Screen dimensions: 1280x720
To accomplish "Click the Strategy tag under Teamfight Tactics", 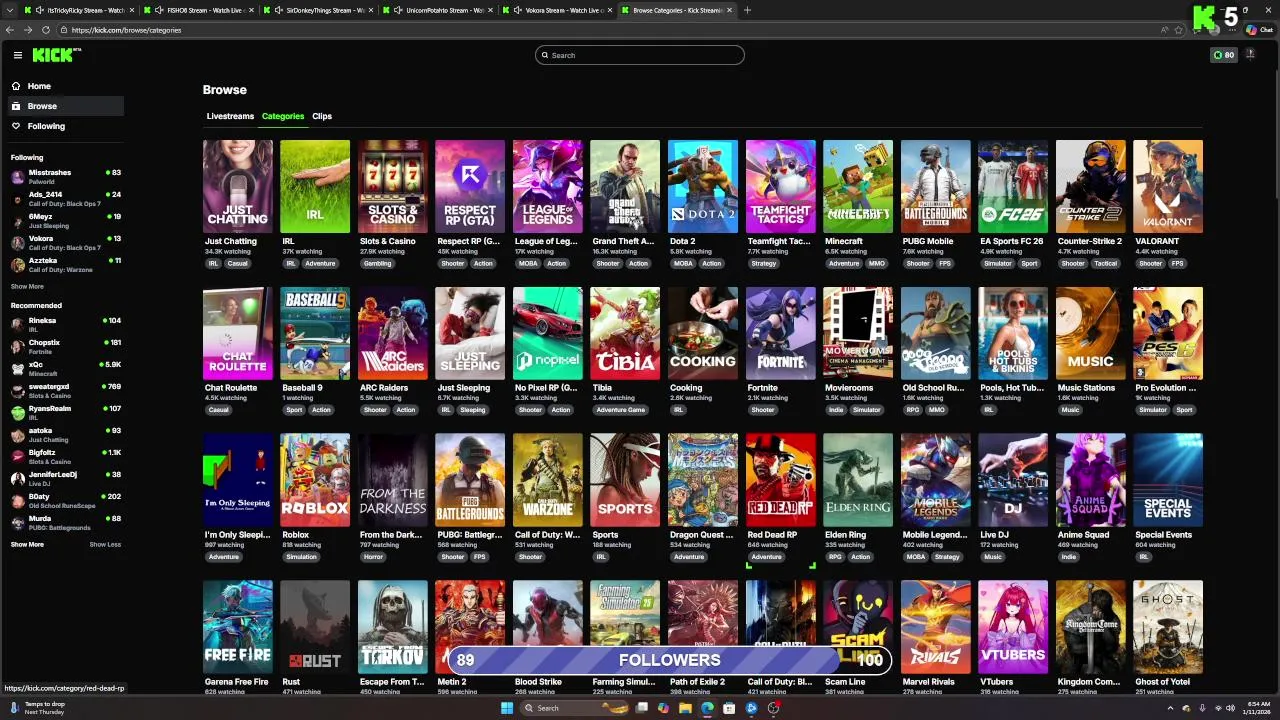I will pyautogui.click(x=763, y=263).
